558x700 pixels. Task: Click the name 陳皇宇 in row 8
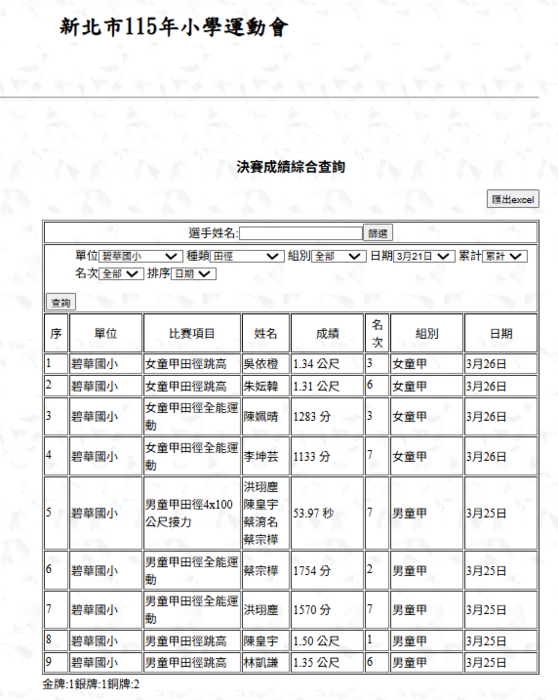click(x=261, y=641)
